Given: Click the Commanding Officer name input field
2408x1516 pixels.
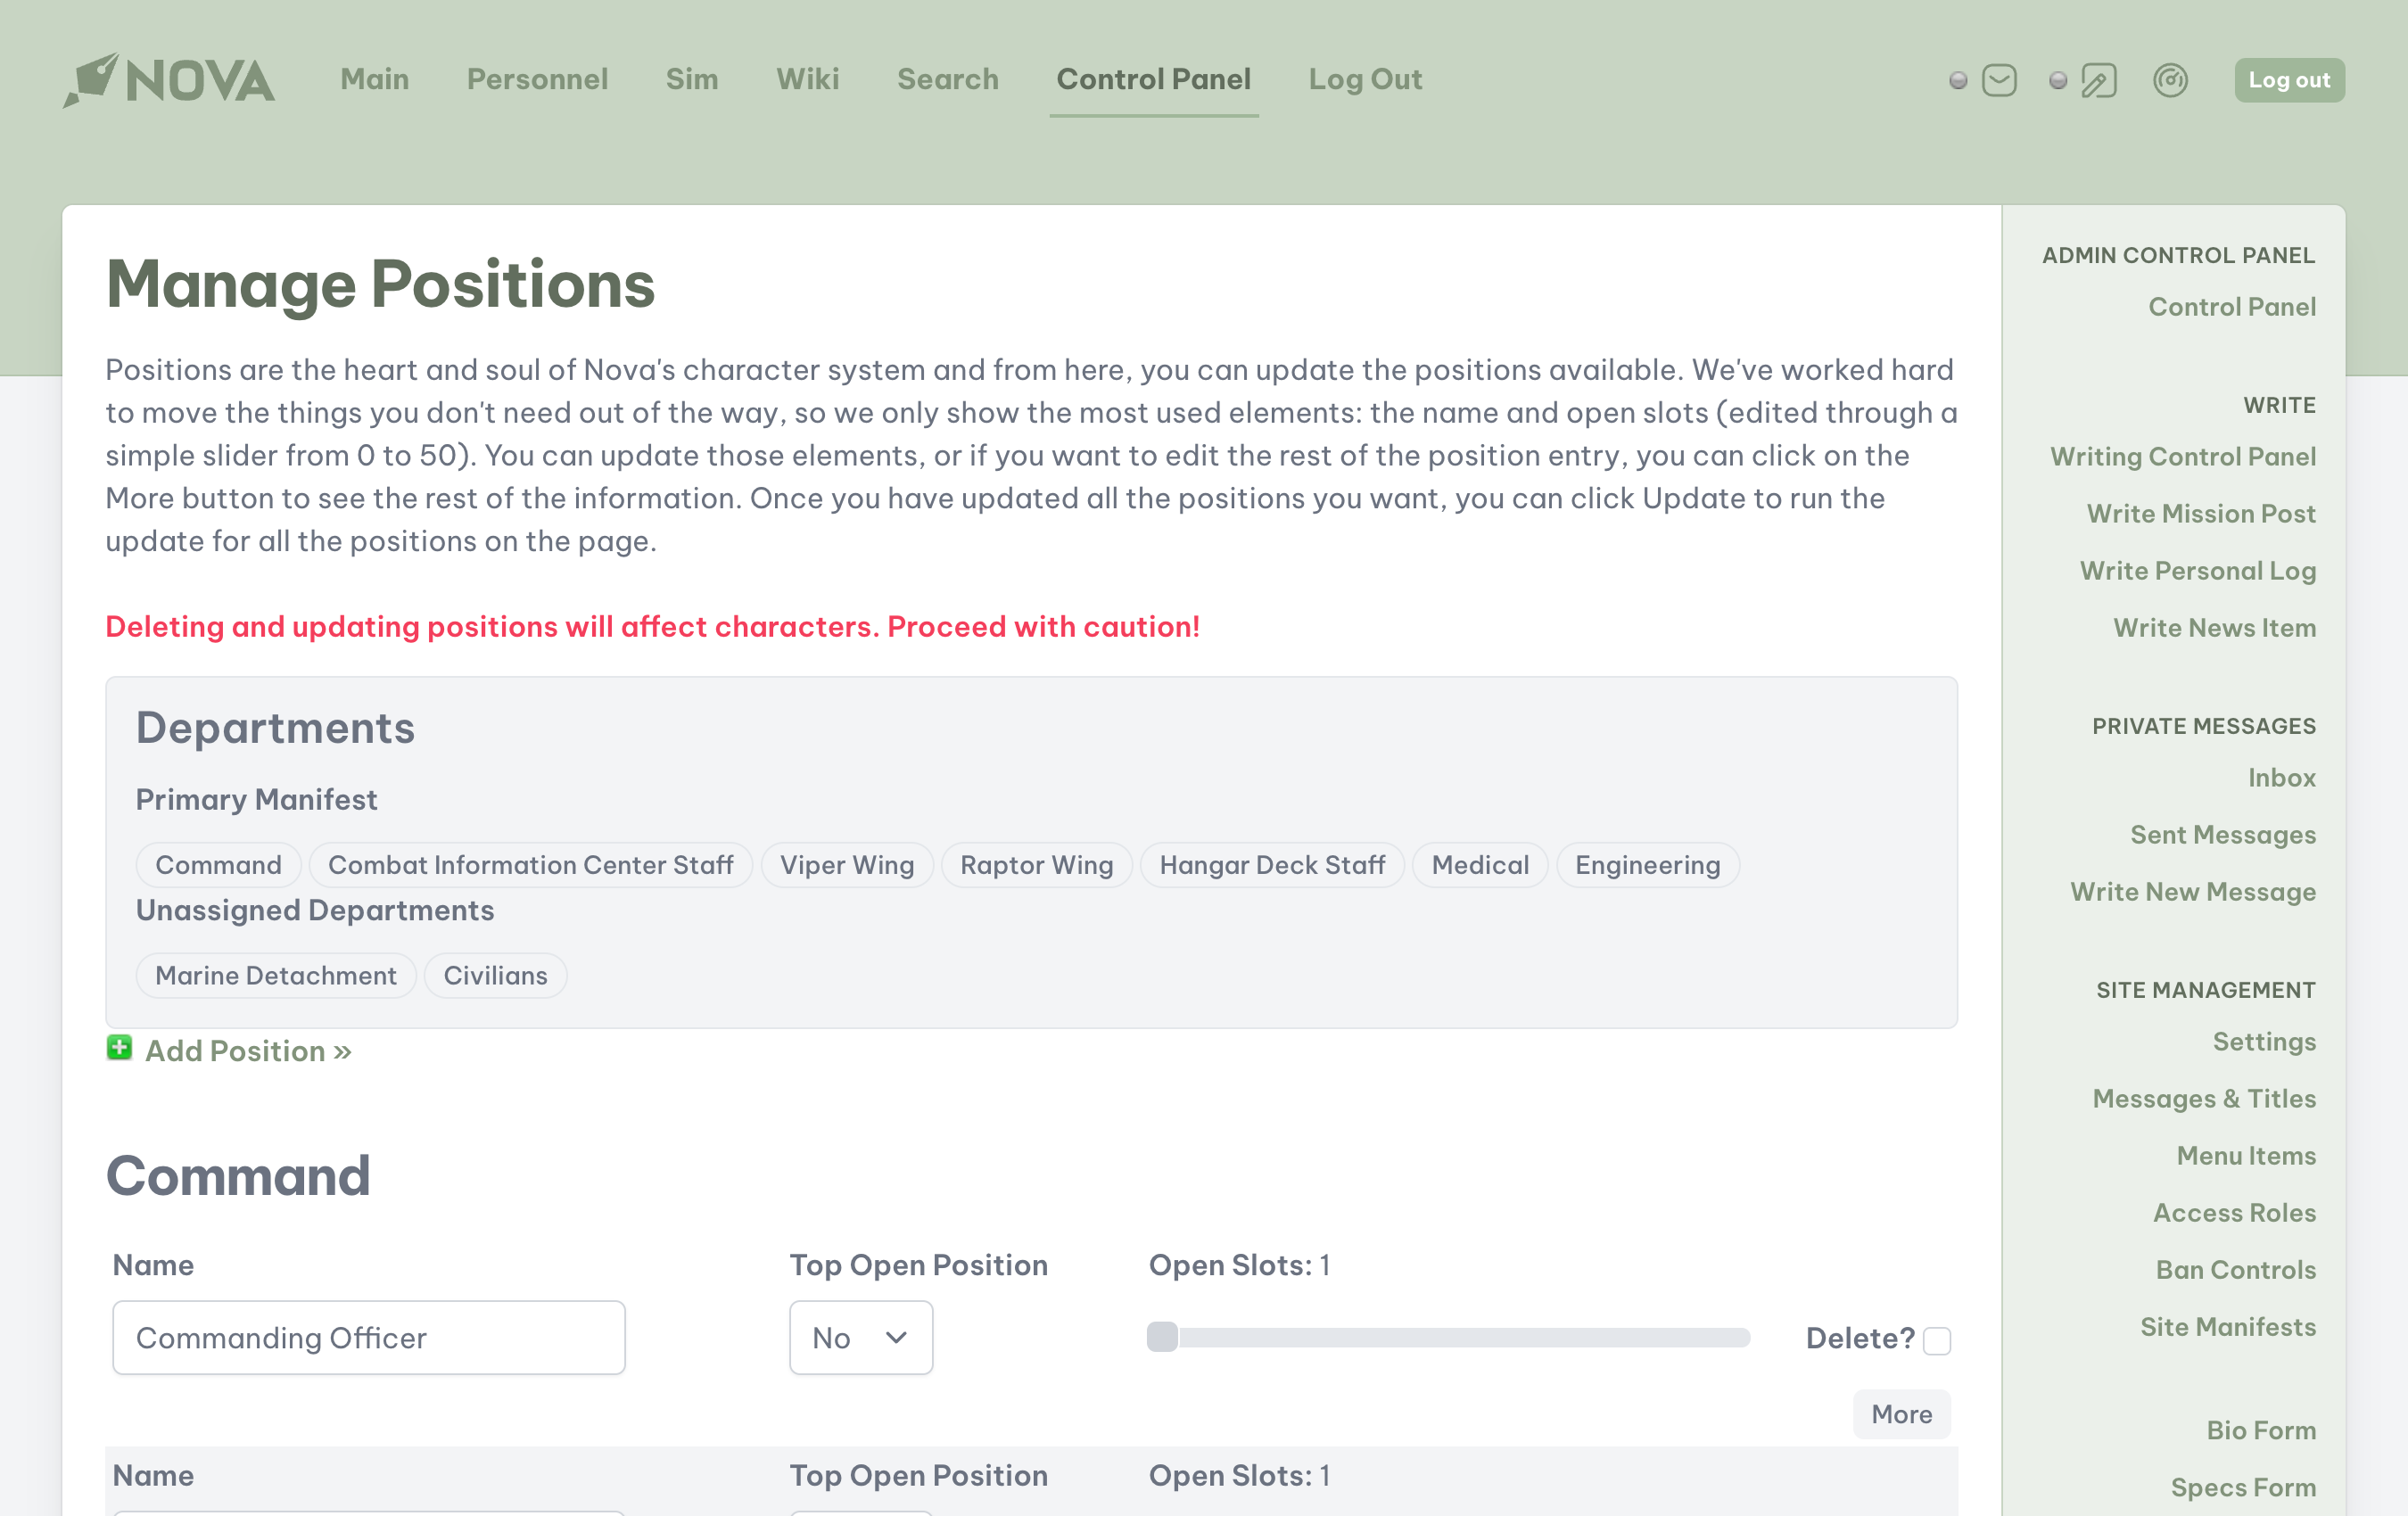Looking at the screenshot, I should pos(368,1336).
